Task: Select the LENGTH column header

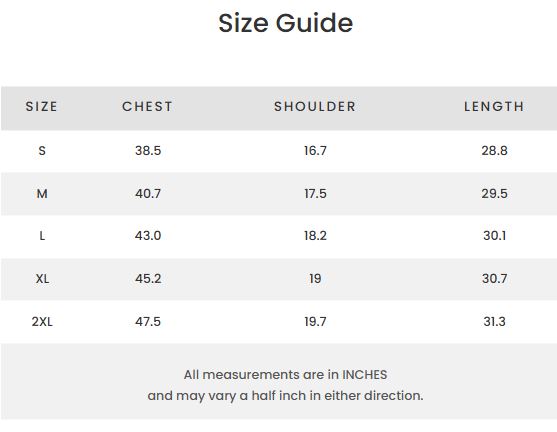Action: pos(494,107)
